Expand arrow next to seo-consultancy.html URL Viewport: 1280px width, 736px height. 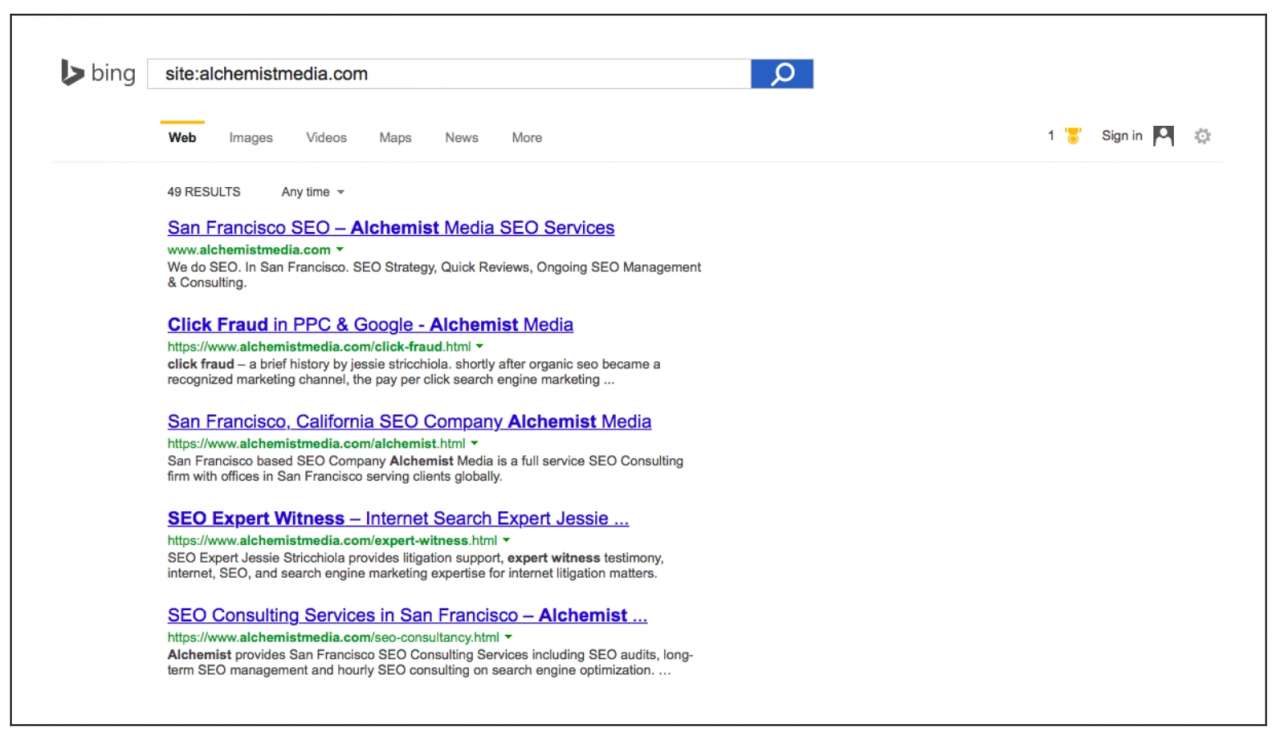pyautogui.click(x=508, y=637)
